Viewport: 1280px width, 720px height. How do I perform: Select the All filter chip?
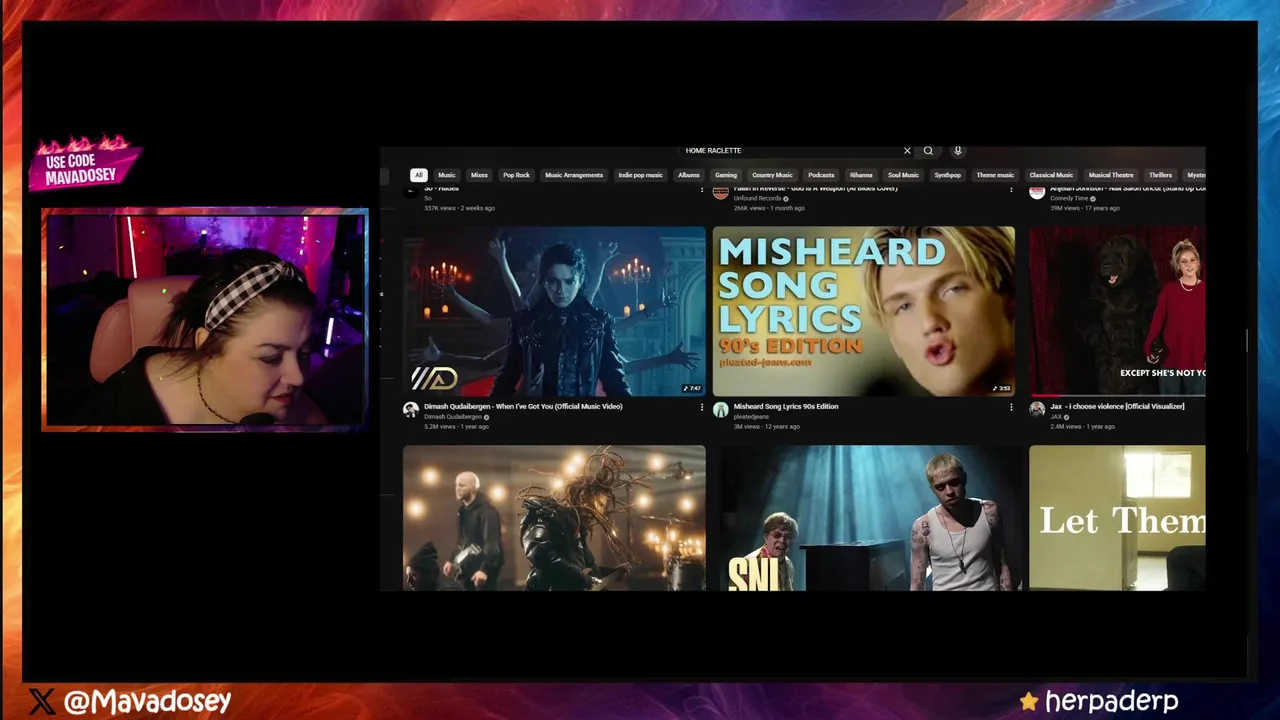click(419, 175)
